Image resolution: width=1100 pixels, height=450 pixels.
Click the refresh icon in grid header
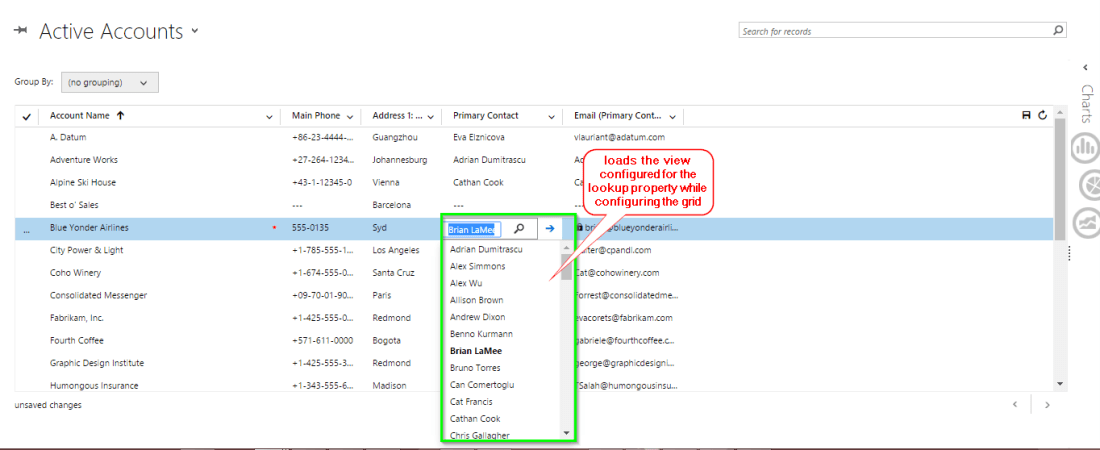[x=1042, y=116]
